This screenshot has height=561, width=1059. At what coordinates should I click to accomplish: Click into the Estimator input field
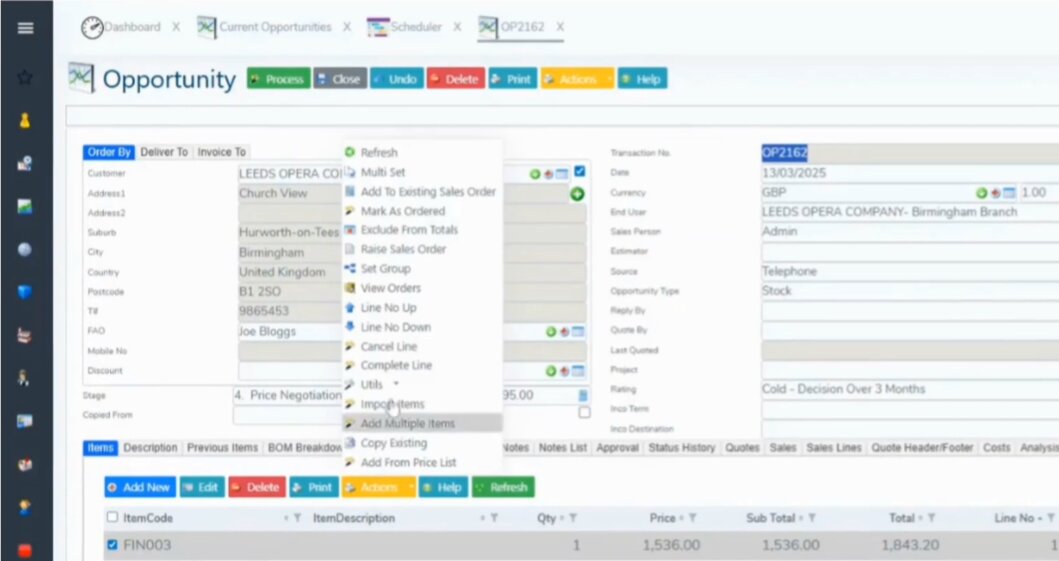click(x=908, y=252)
